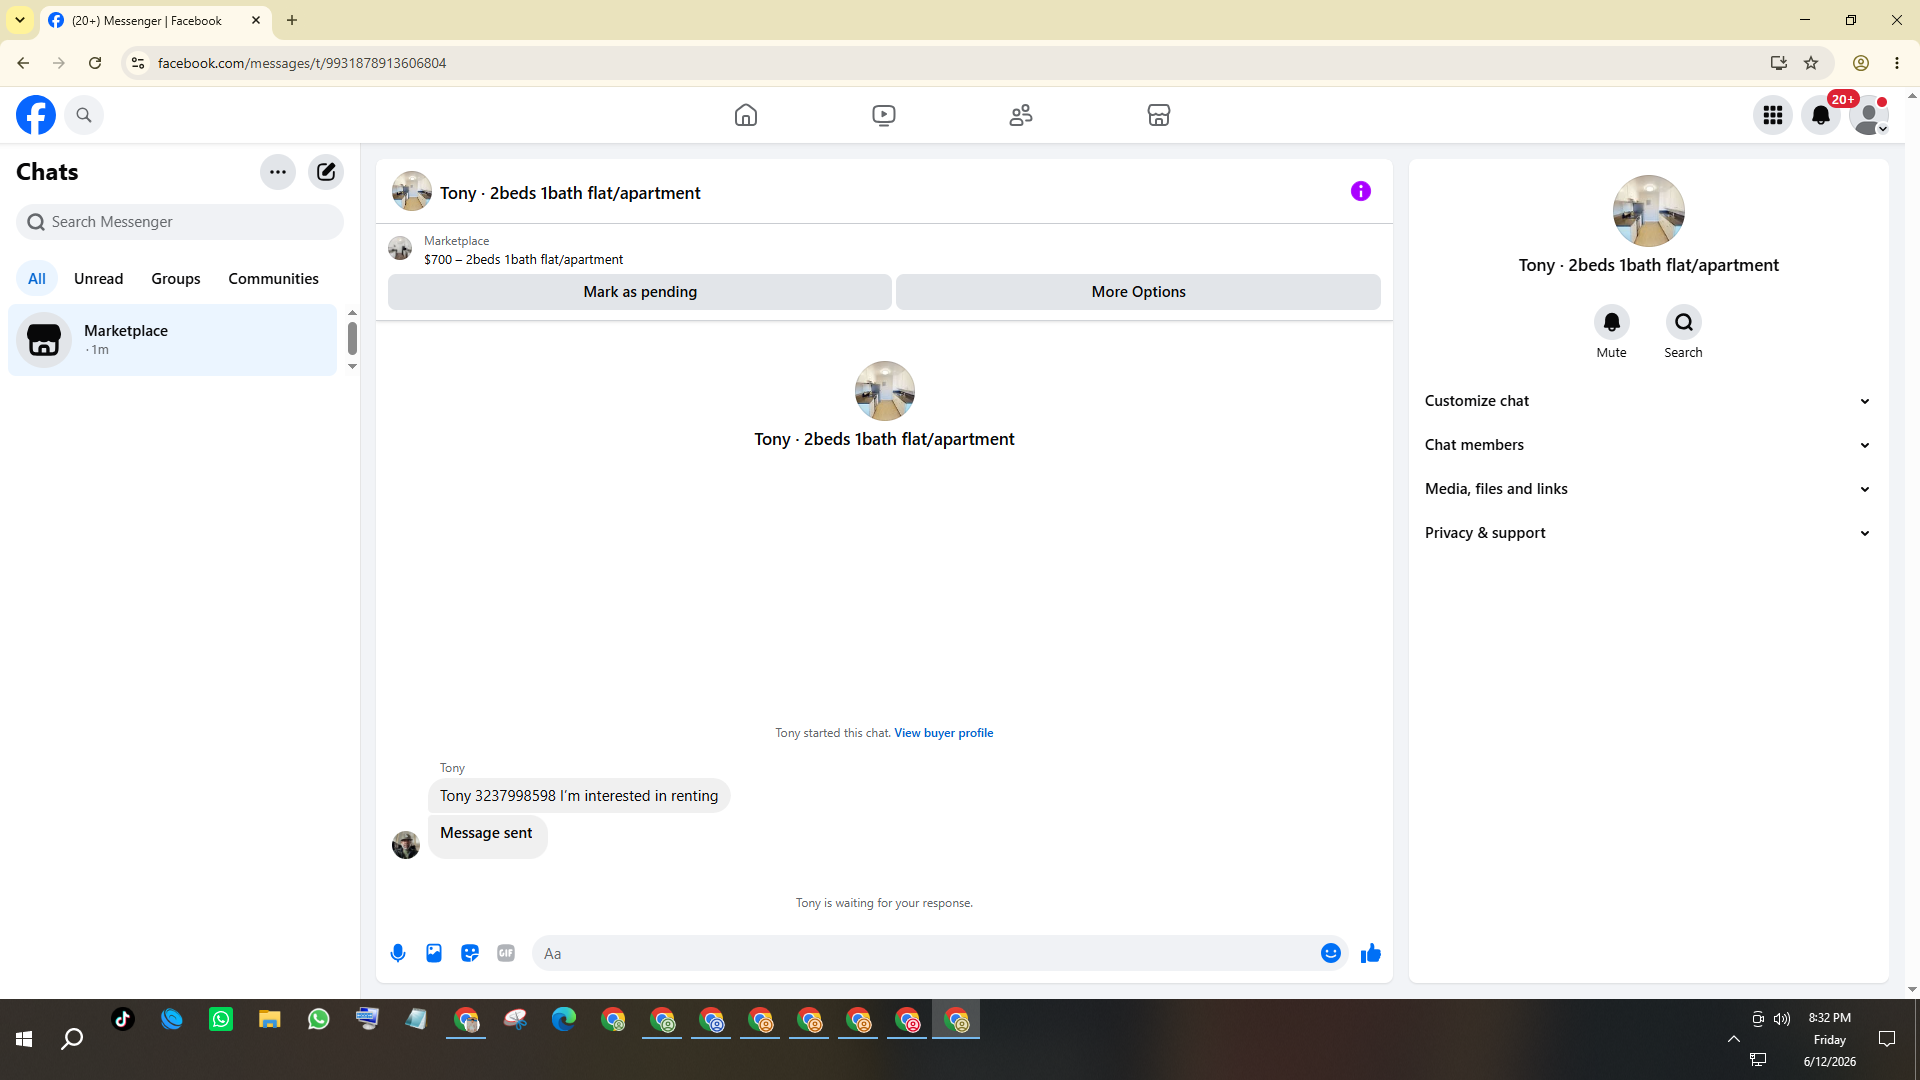Open Windows notification center

pyautogui.click(x=1887, y=1039)
